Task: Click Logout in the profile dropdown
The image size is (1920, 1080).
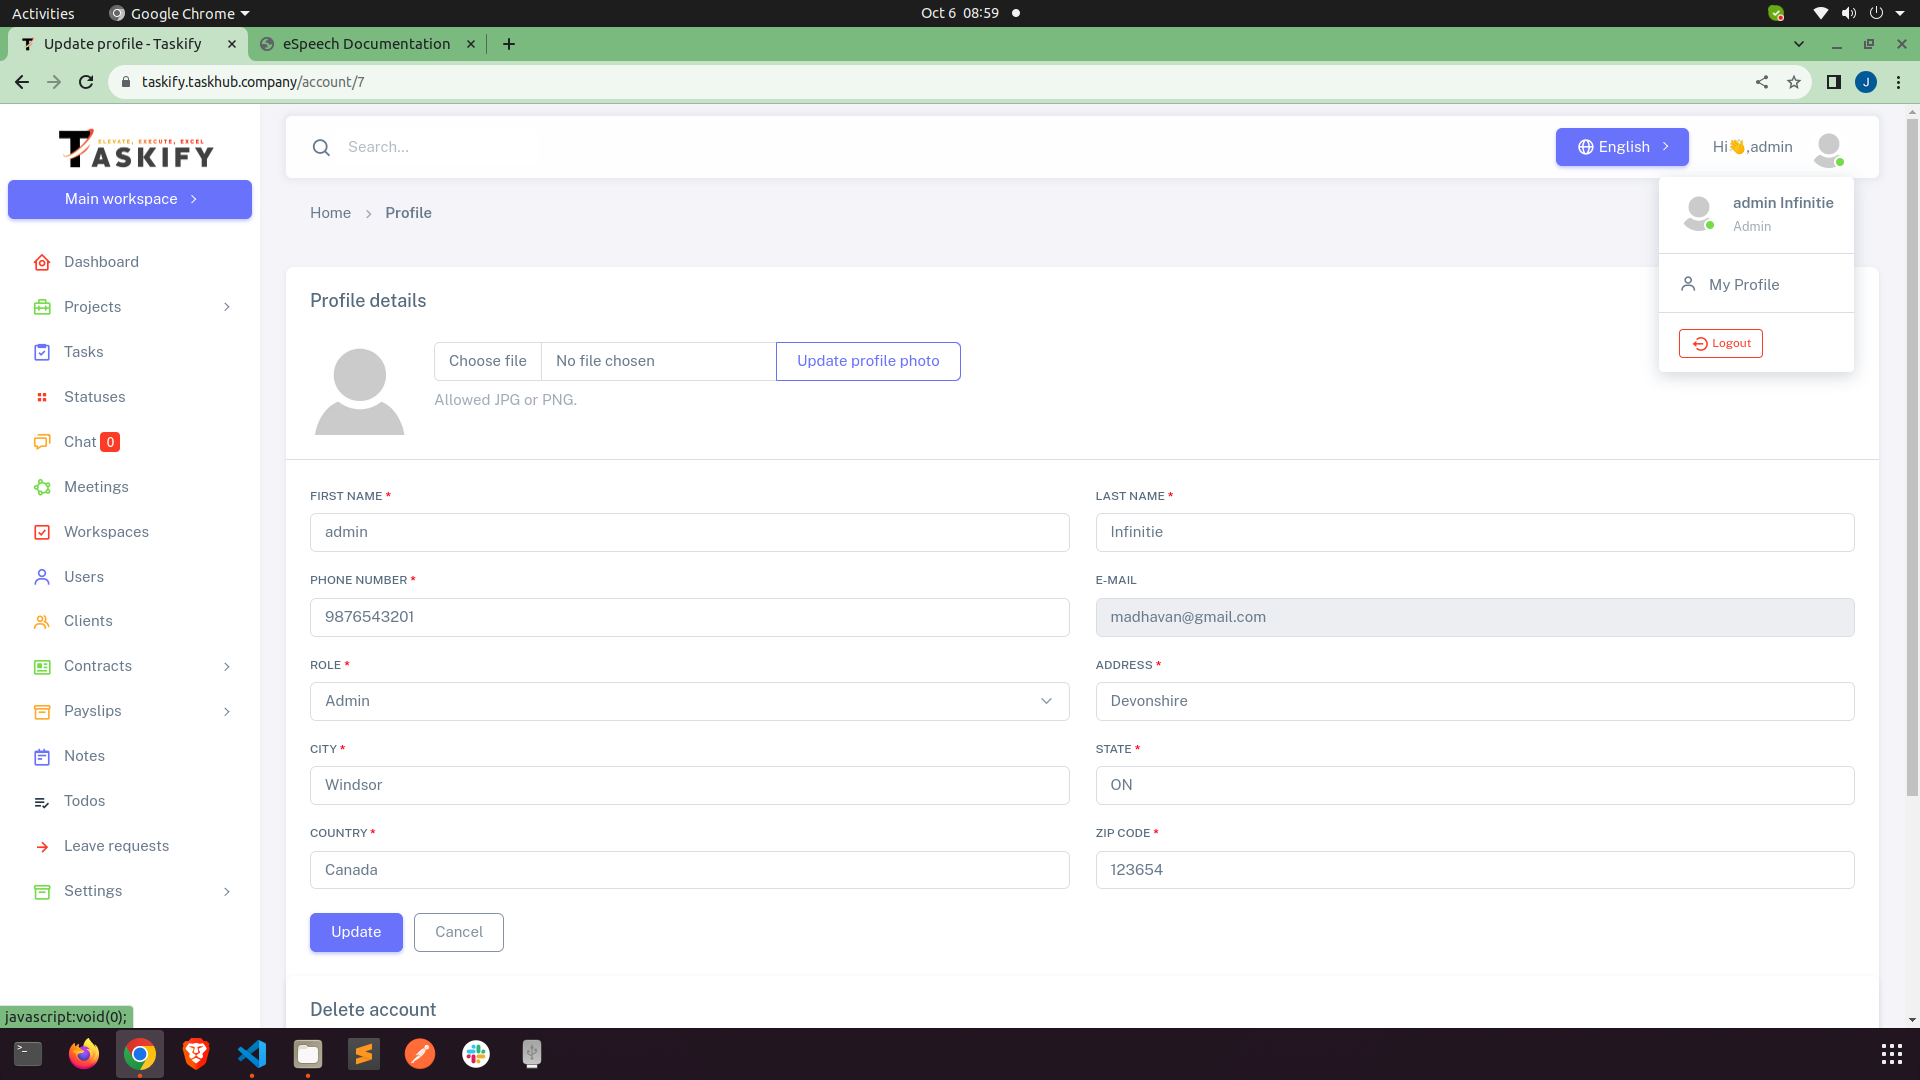Action: tap(1720, 343)
